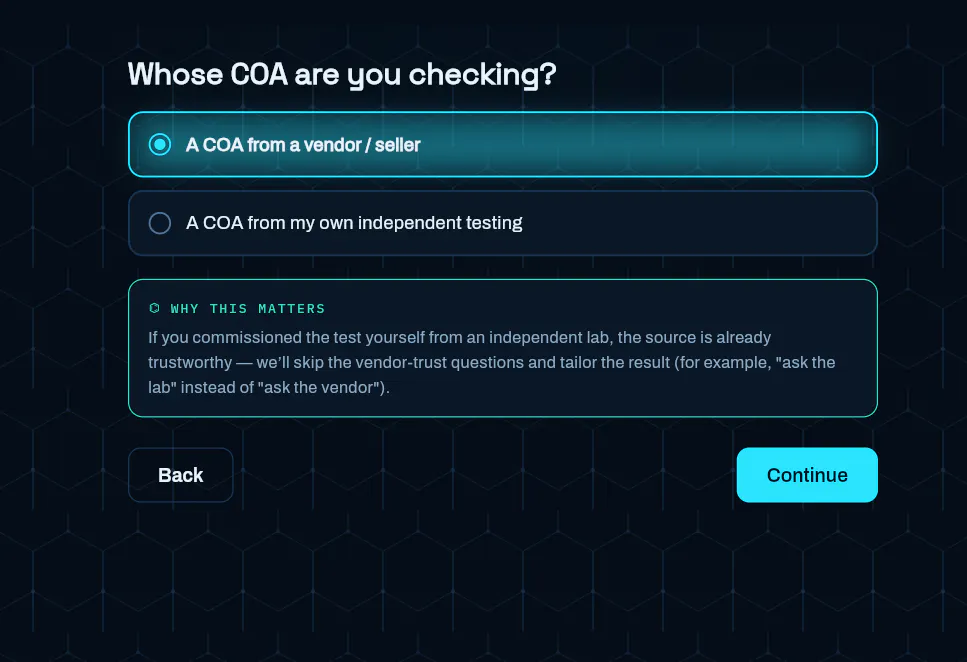Choose 'A COA from a vendor / seller' label
The height and width of the screenshot is (662, 967).
click(303, 145)
